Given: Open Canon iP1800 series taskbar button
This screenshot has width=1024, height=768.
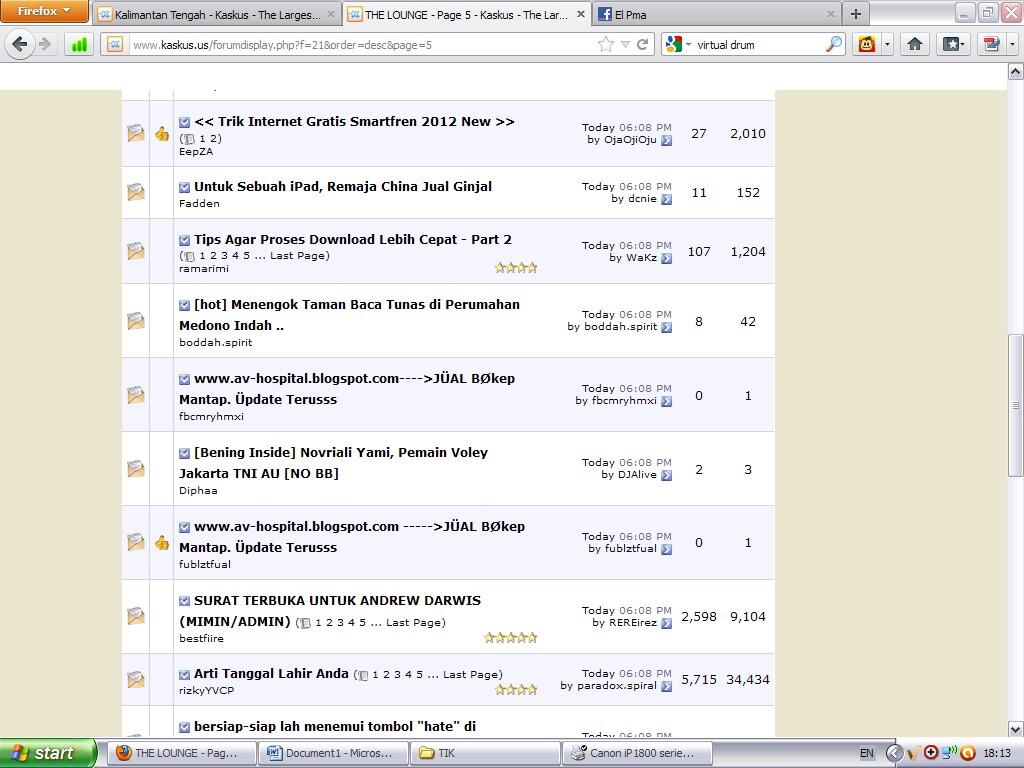Looking at the screenshot, I should click(x=637, y=753).
